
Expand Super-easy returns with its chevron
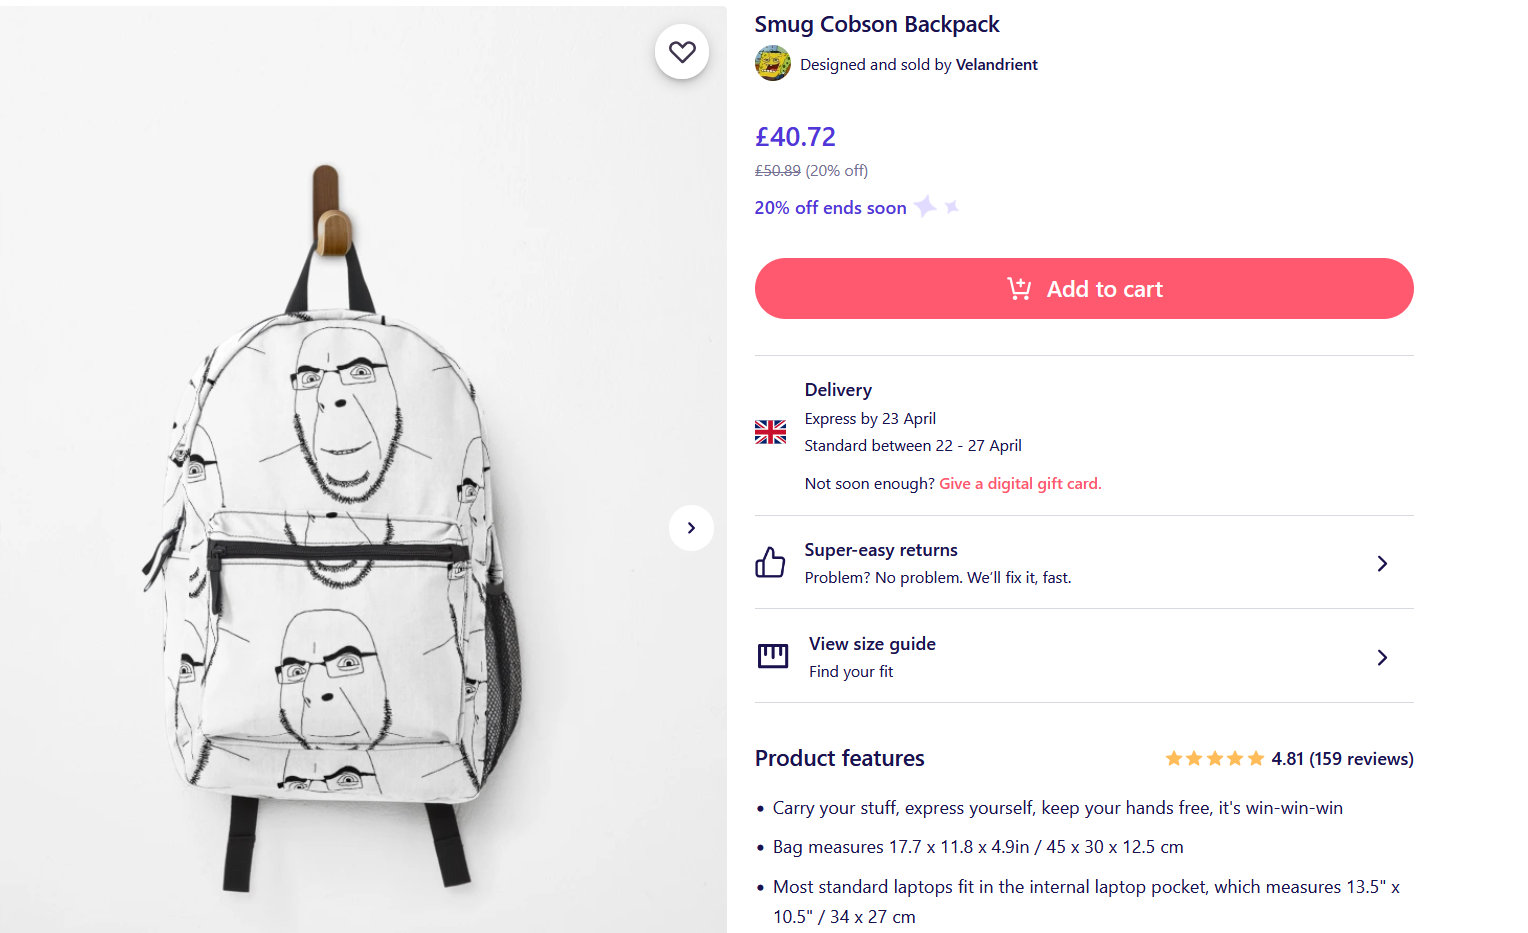tap(1382, 564)
